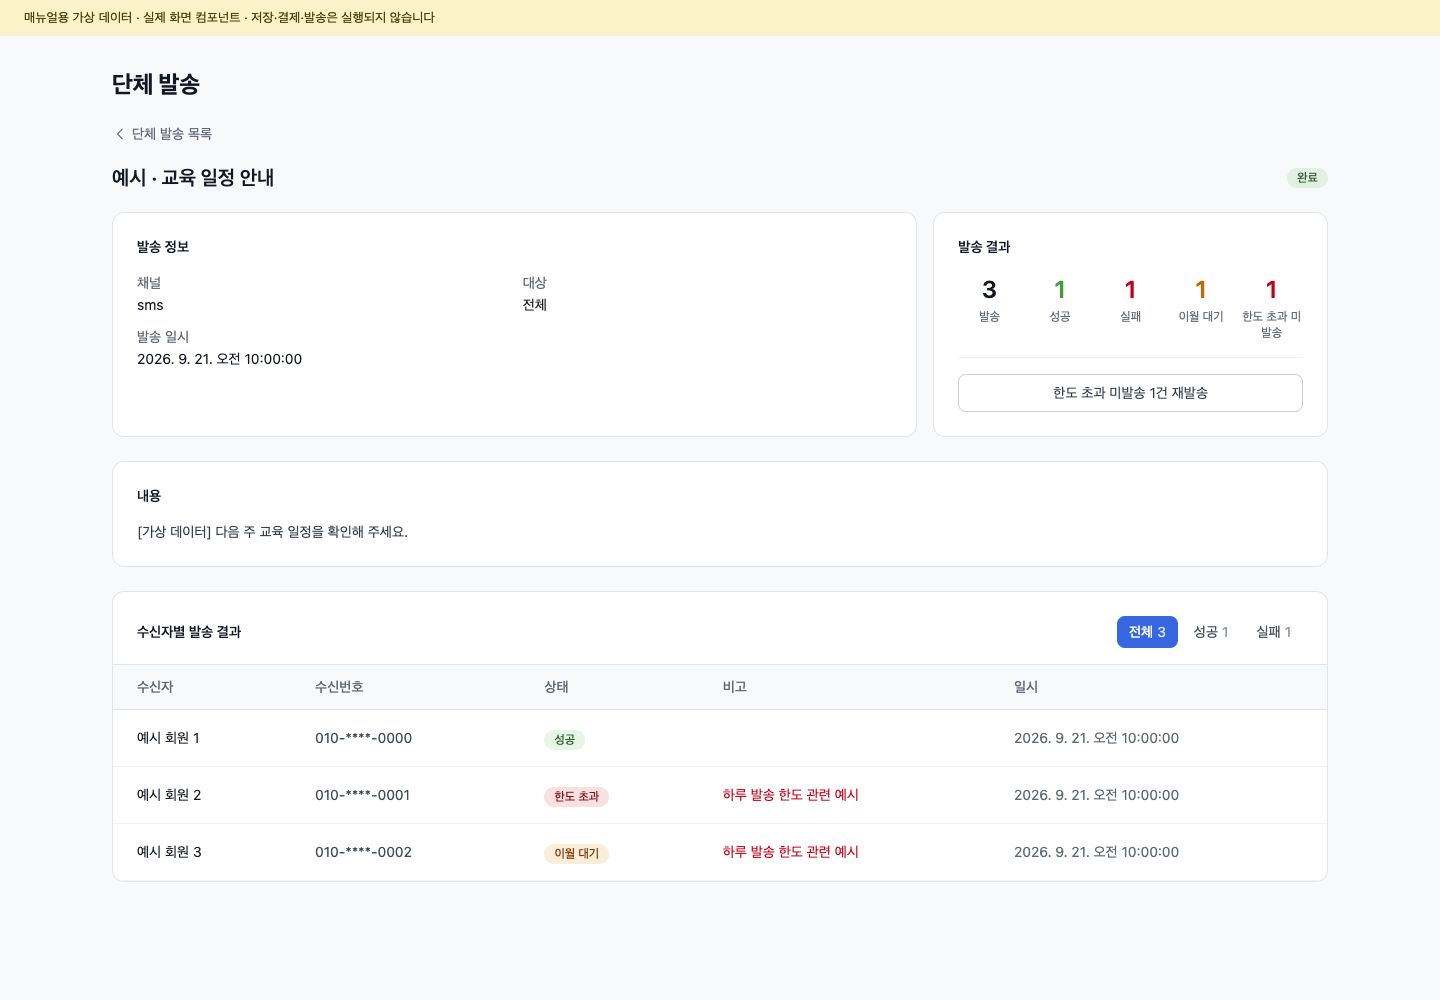Switch to the 실패 1 filter tab
This screenshot has width=1440, height=1000.
1274,632
